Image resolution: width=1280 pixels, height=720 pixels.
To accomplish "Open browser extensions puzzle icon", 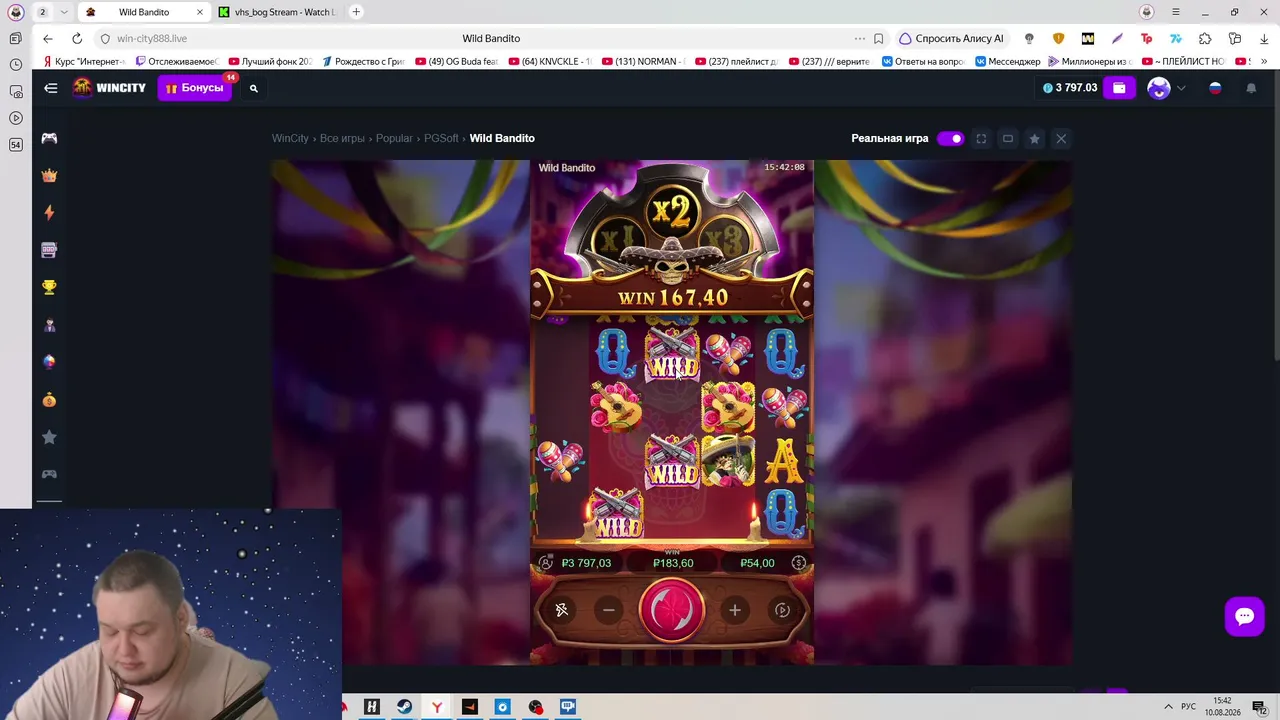I will coord(1205,39).
